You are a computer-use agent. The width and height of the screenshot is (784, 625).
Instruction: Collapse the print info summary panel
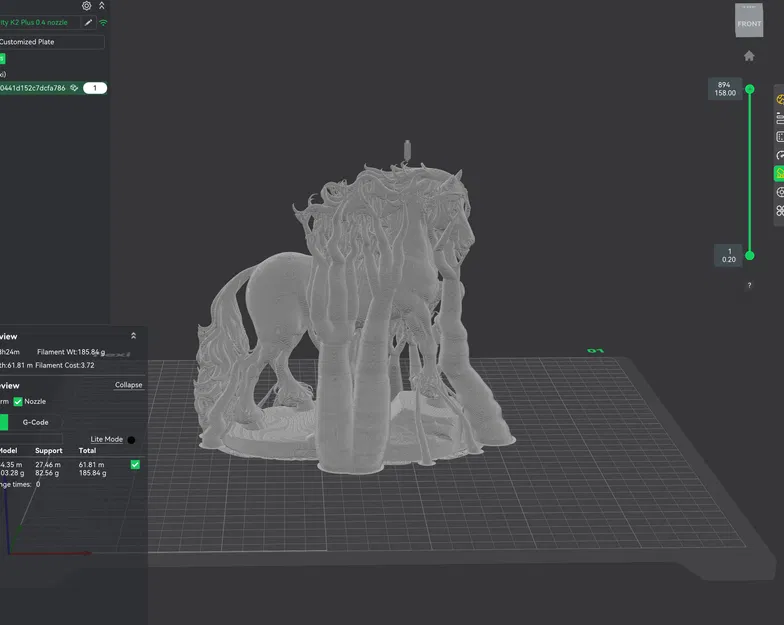(x=134, y=336)
